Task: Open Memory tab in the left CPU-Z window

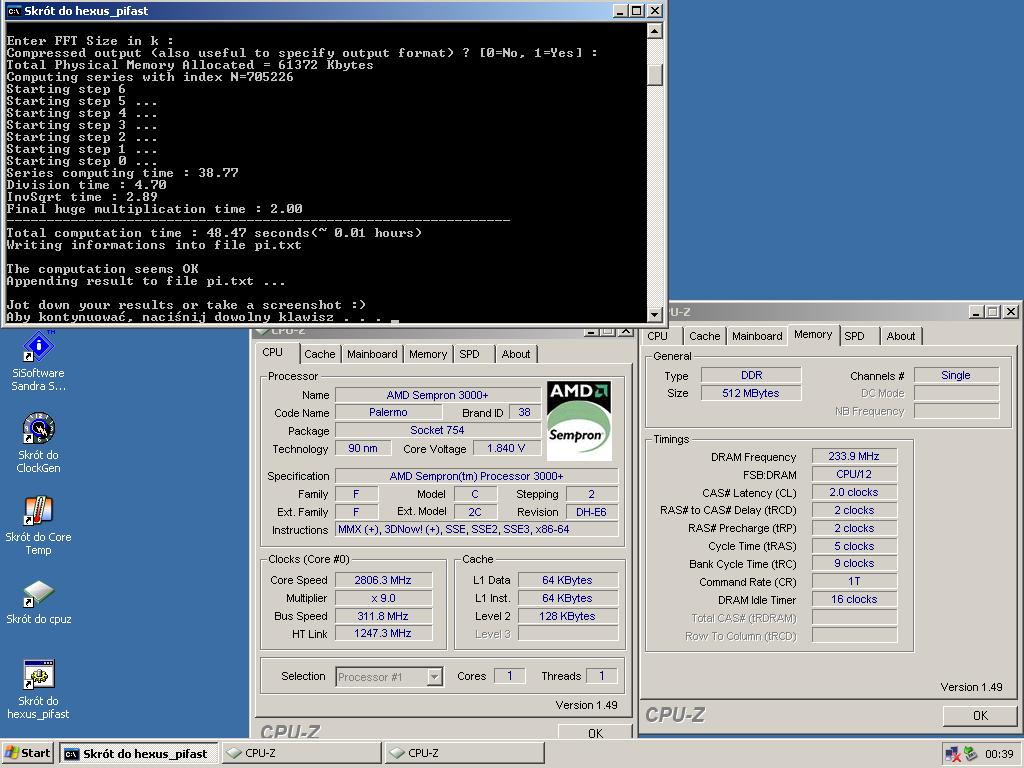Action: coord(428,354)
